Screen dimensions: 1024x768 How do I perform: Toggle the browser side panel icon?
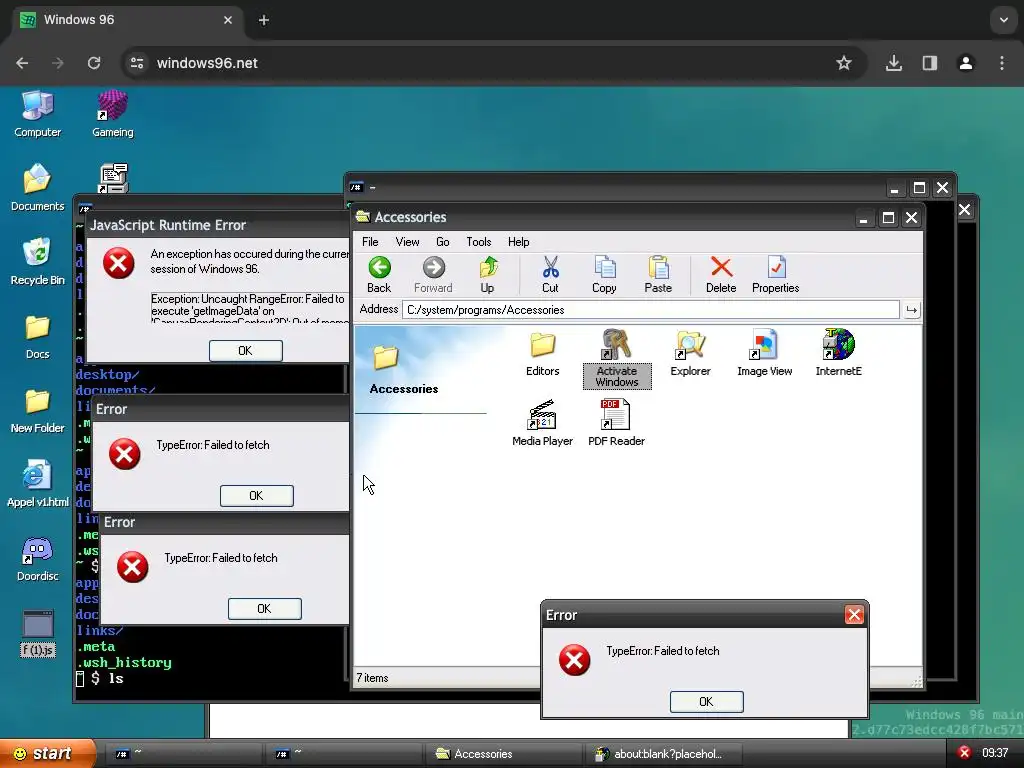(929, 63)
